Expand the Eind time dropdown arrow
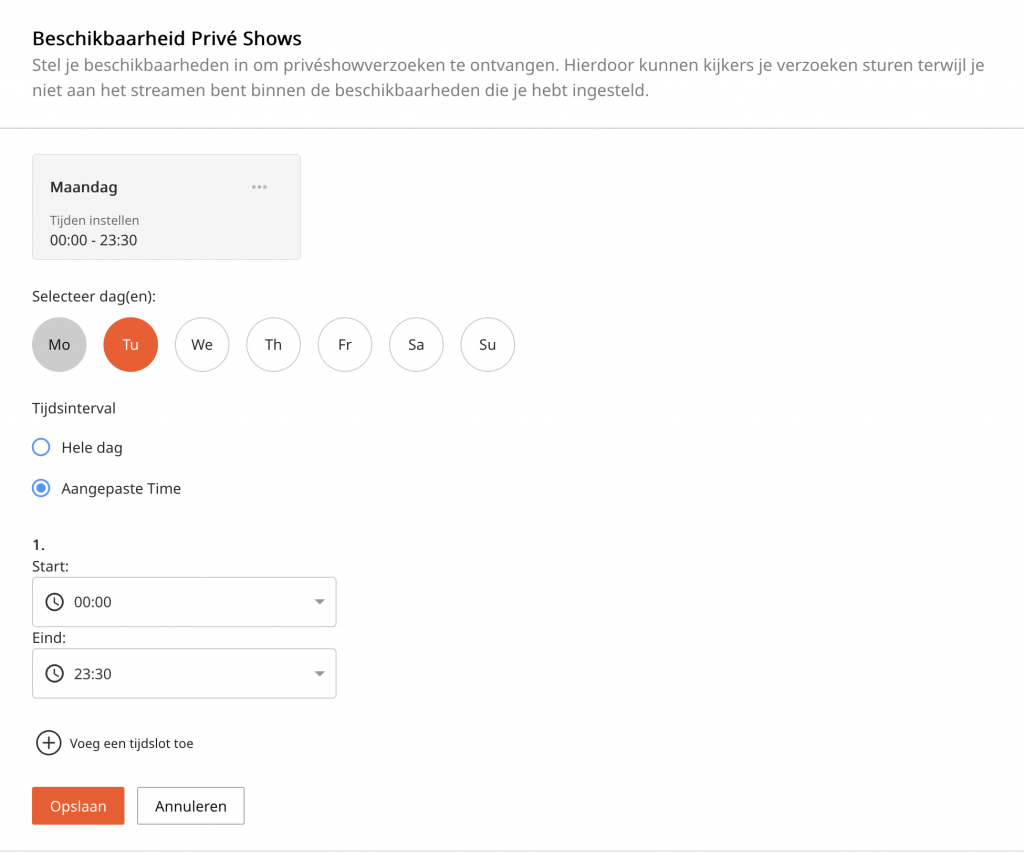The width and height of the screenshot is (1024, 852). pyautogui.click(x=319, y=674)
